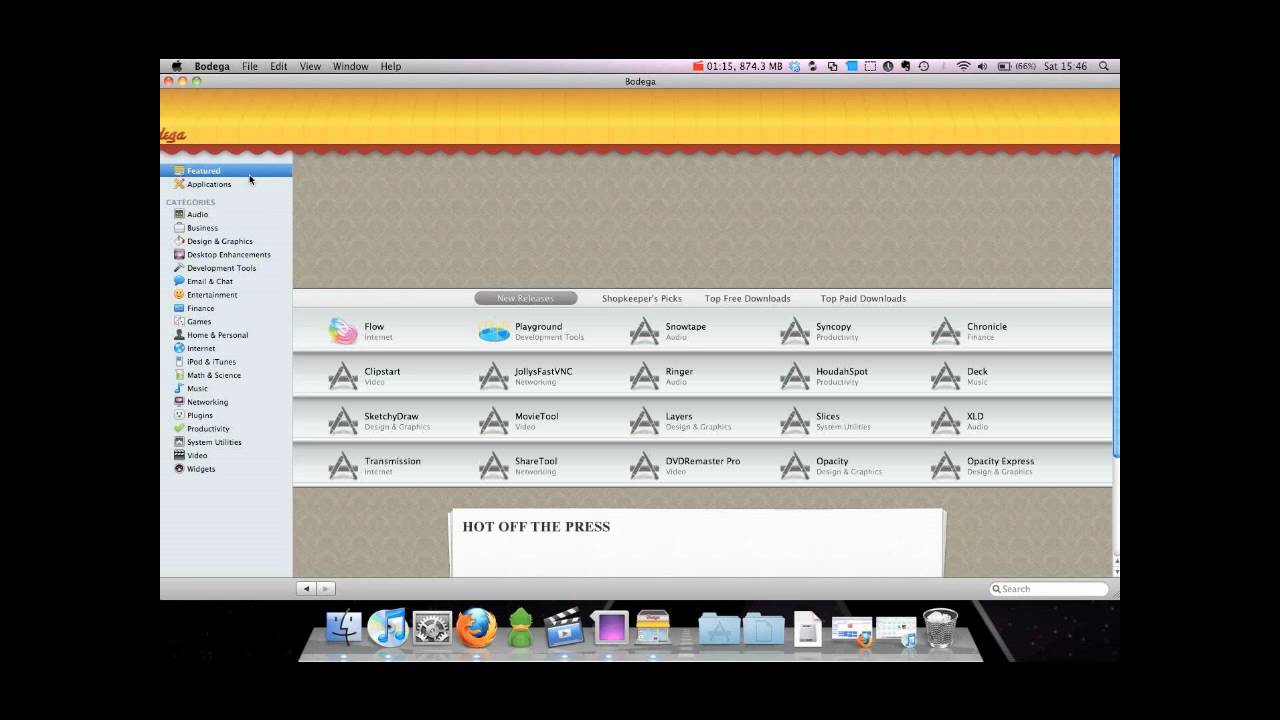Select the Widgets category
This screenshot has width=1280, height=720.
(x=200, y=469)
